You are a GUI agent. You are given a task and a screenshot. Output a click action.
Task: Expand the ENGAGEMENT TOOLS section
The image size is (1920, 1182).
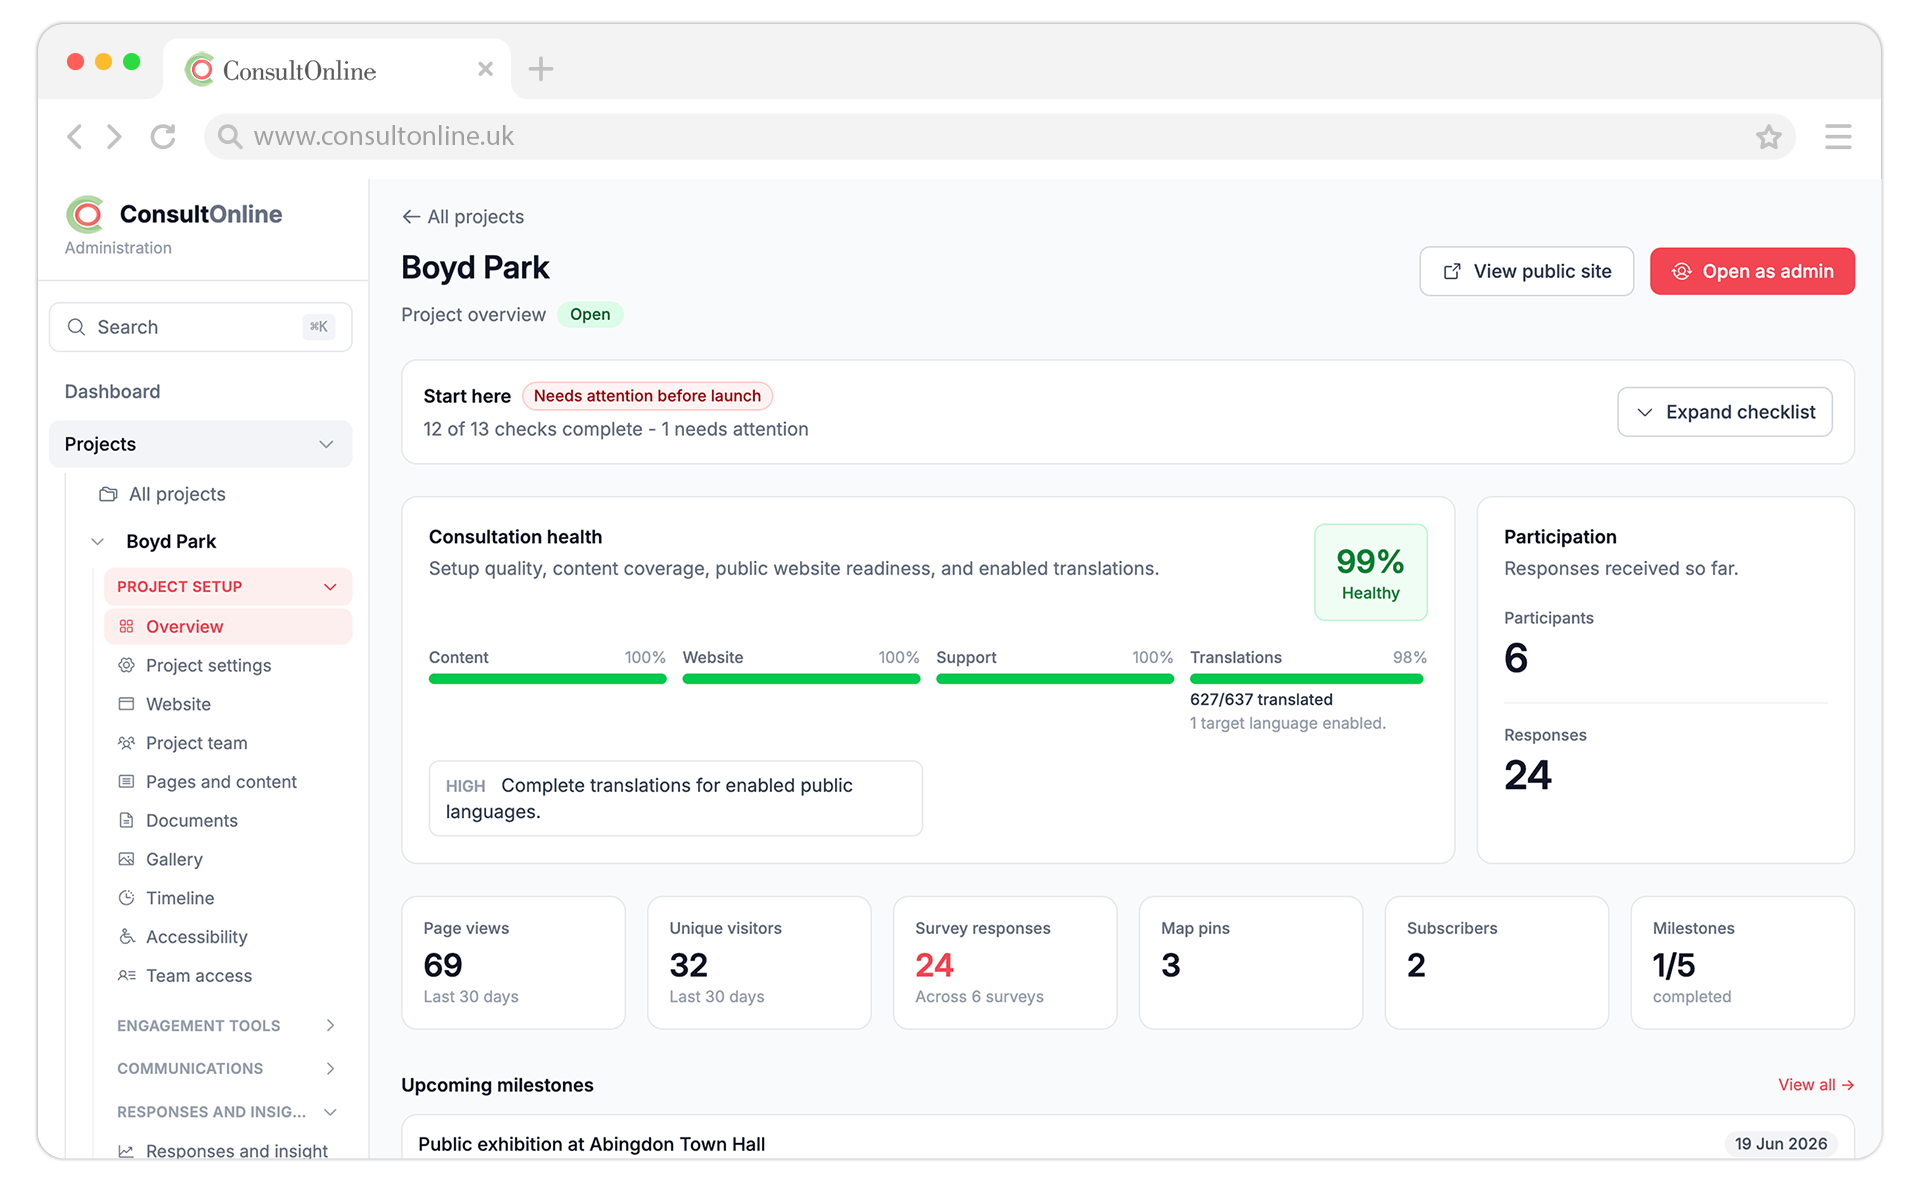point(330,1026)
